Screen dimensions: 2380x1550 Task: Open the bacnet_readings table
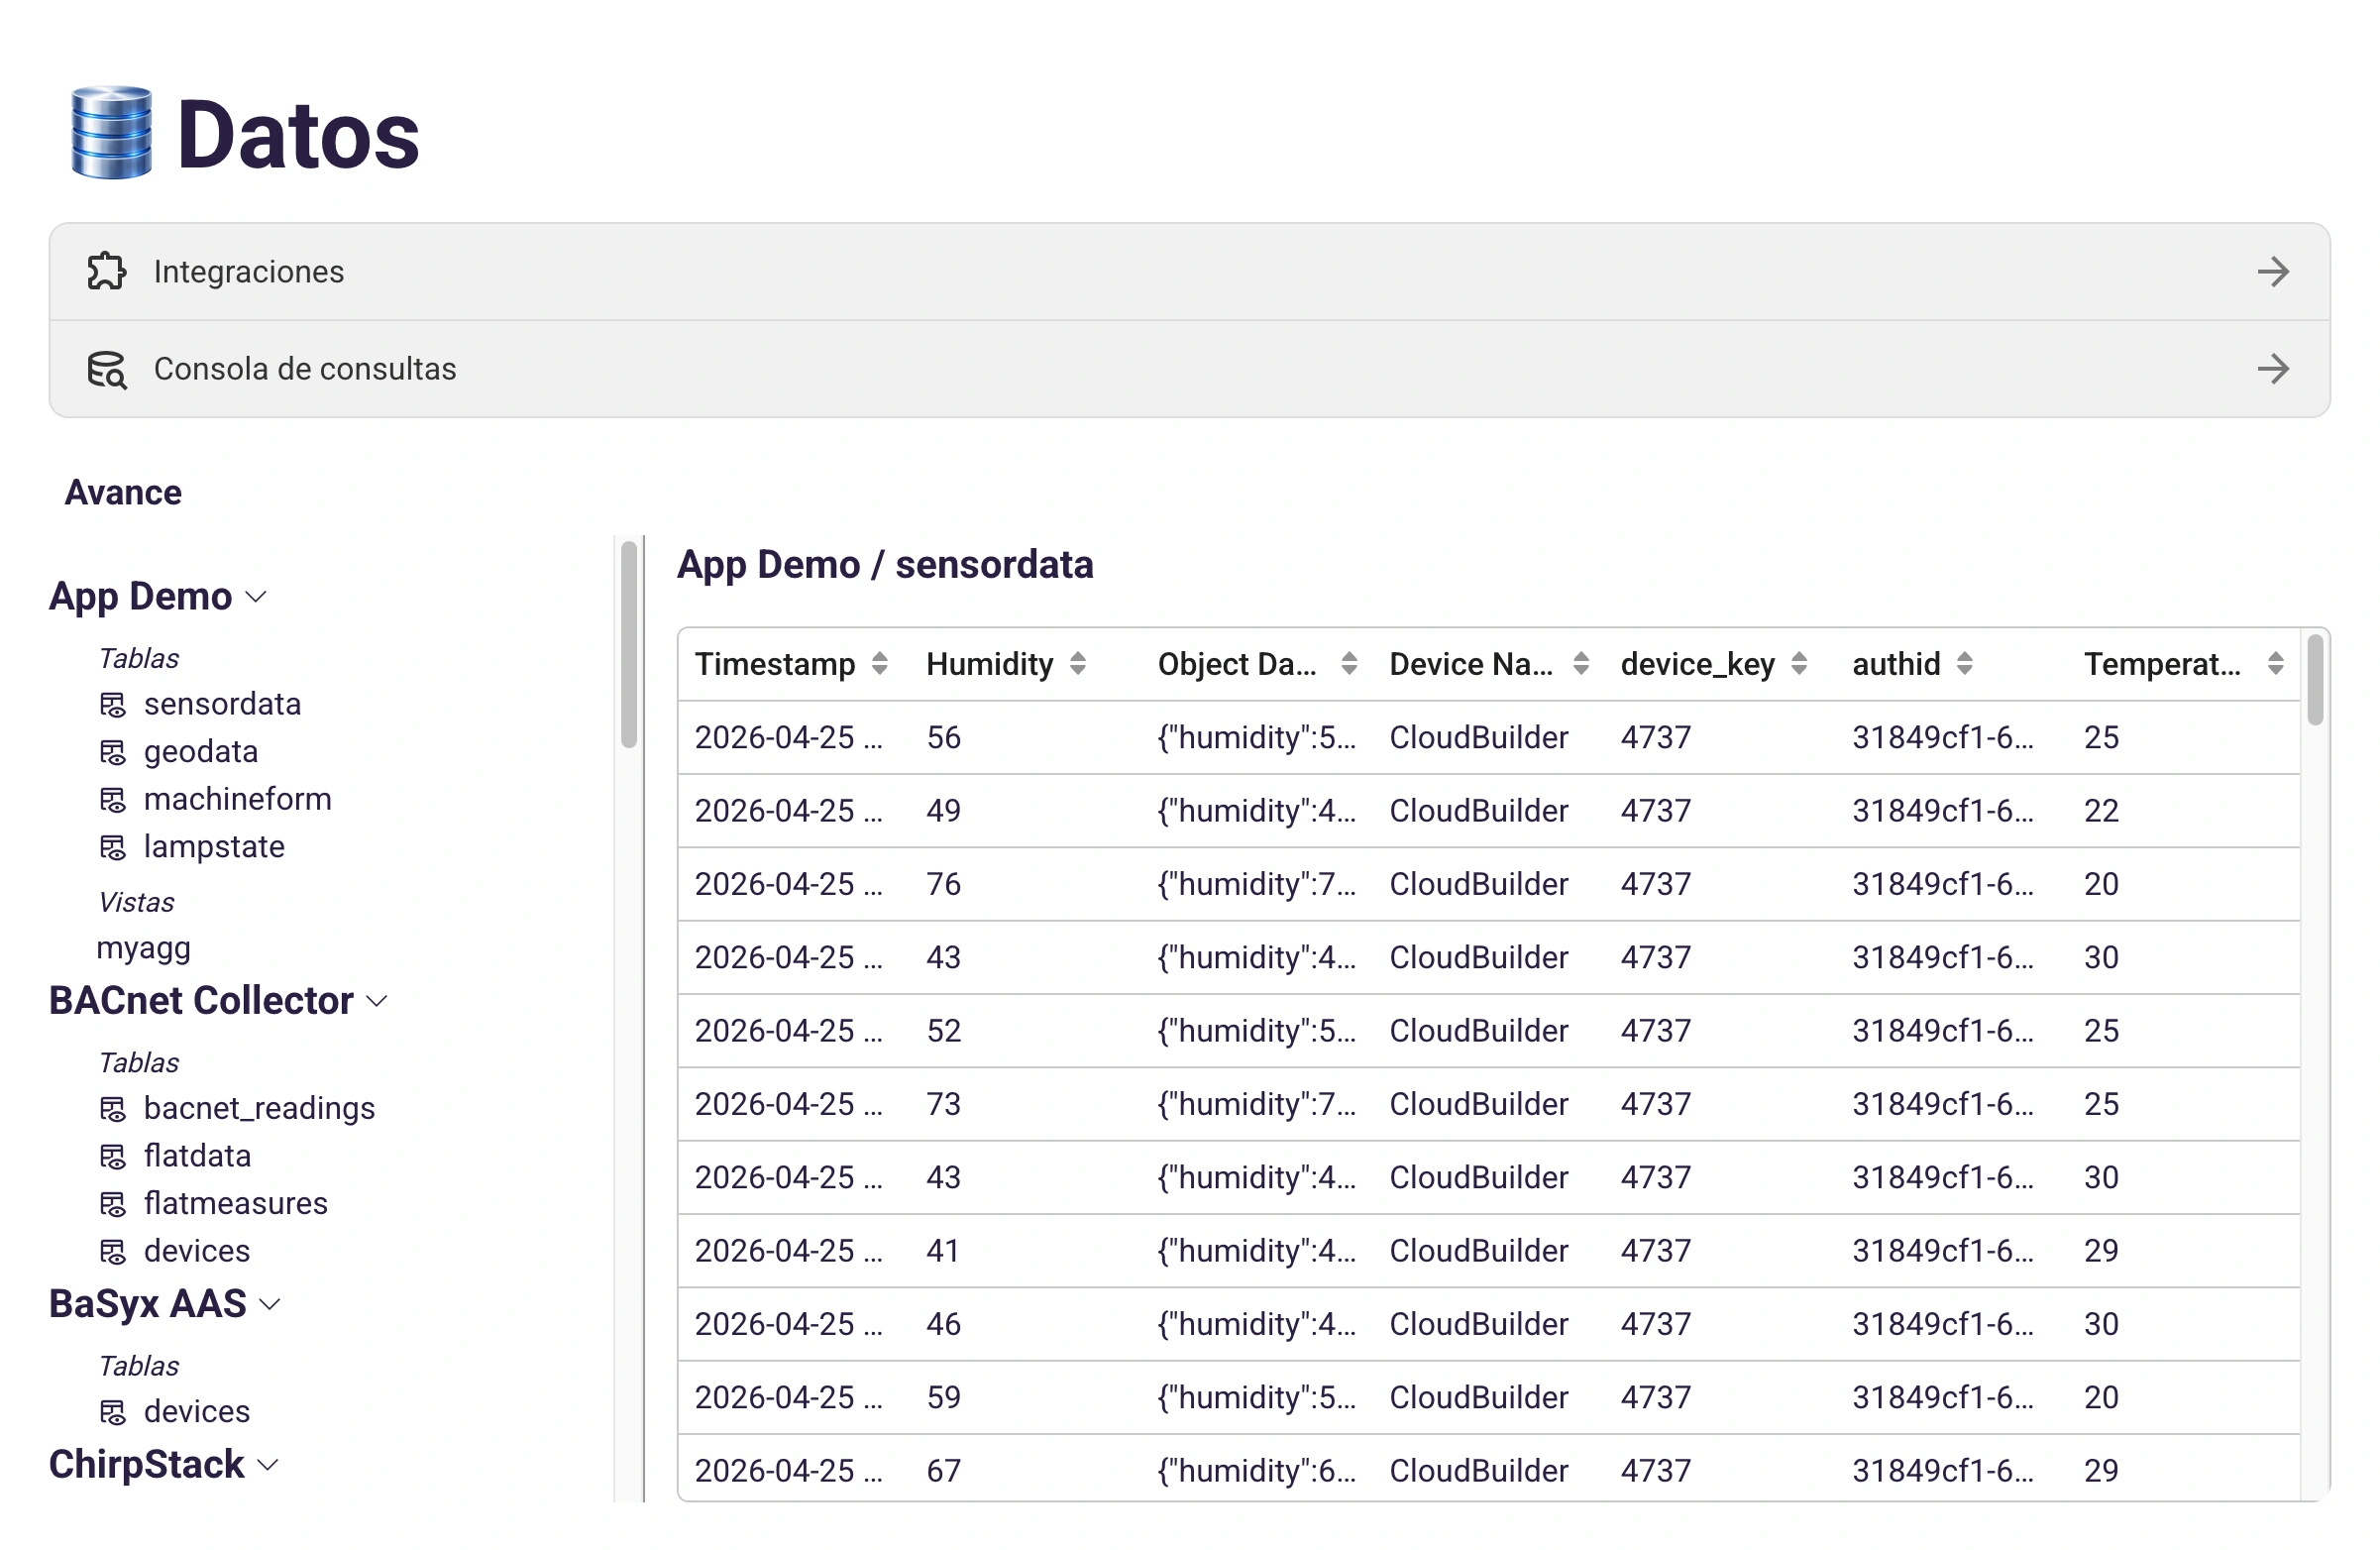(x=259, y=1109)
